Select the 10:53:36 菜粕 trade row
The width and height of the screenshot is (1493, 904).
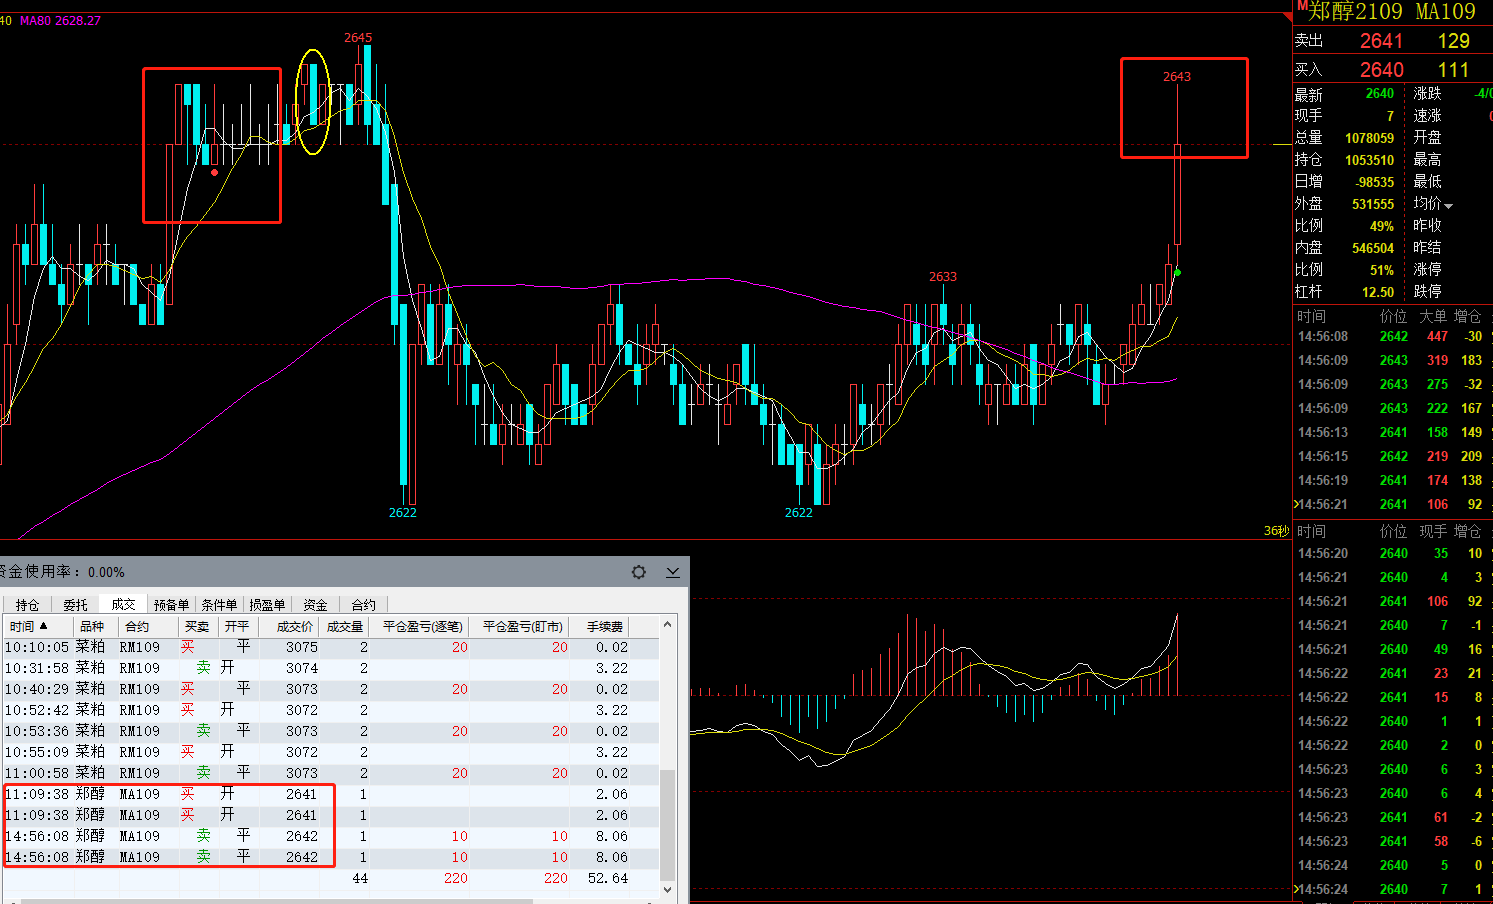pyautogui.click(x=330, y=731)
